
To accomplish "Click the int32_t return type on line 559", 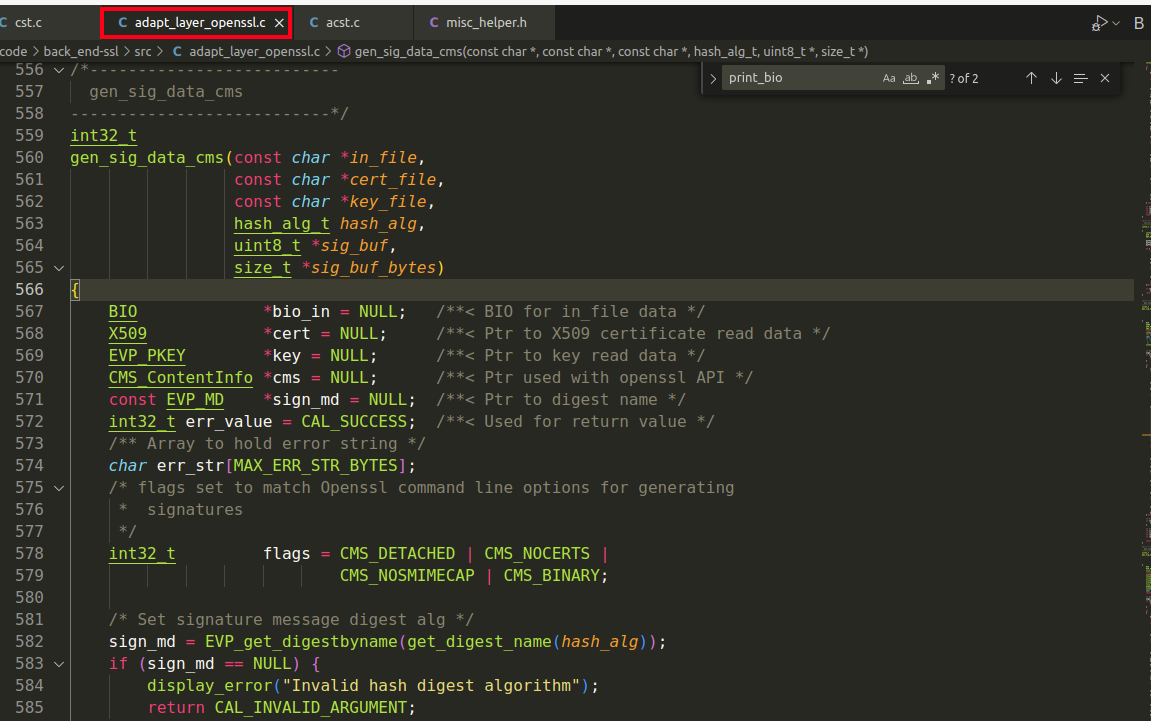I will point(104,136).
